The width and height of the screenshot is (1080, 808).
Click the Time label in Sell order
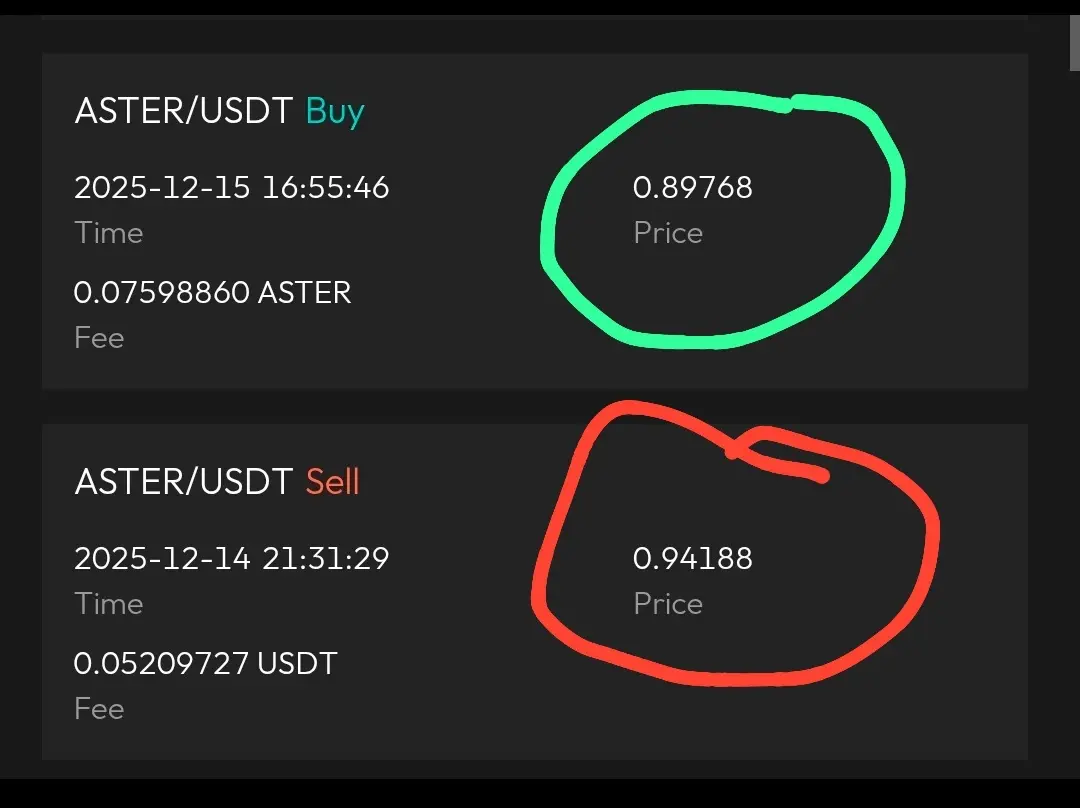pyautogui.click(x=109, y=603)
